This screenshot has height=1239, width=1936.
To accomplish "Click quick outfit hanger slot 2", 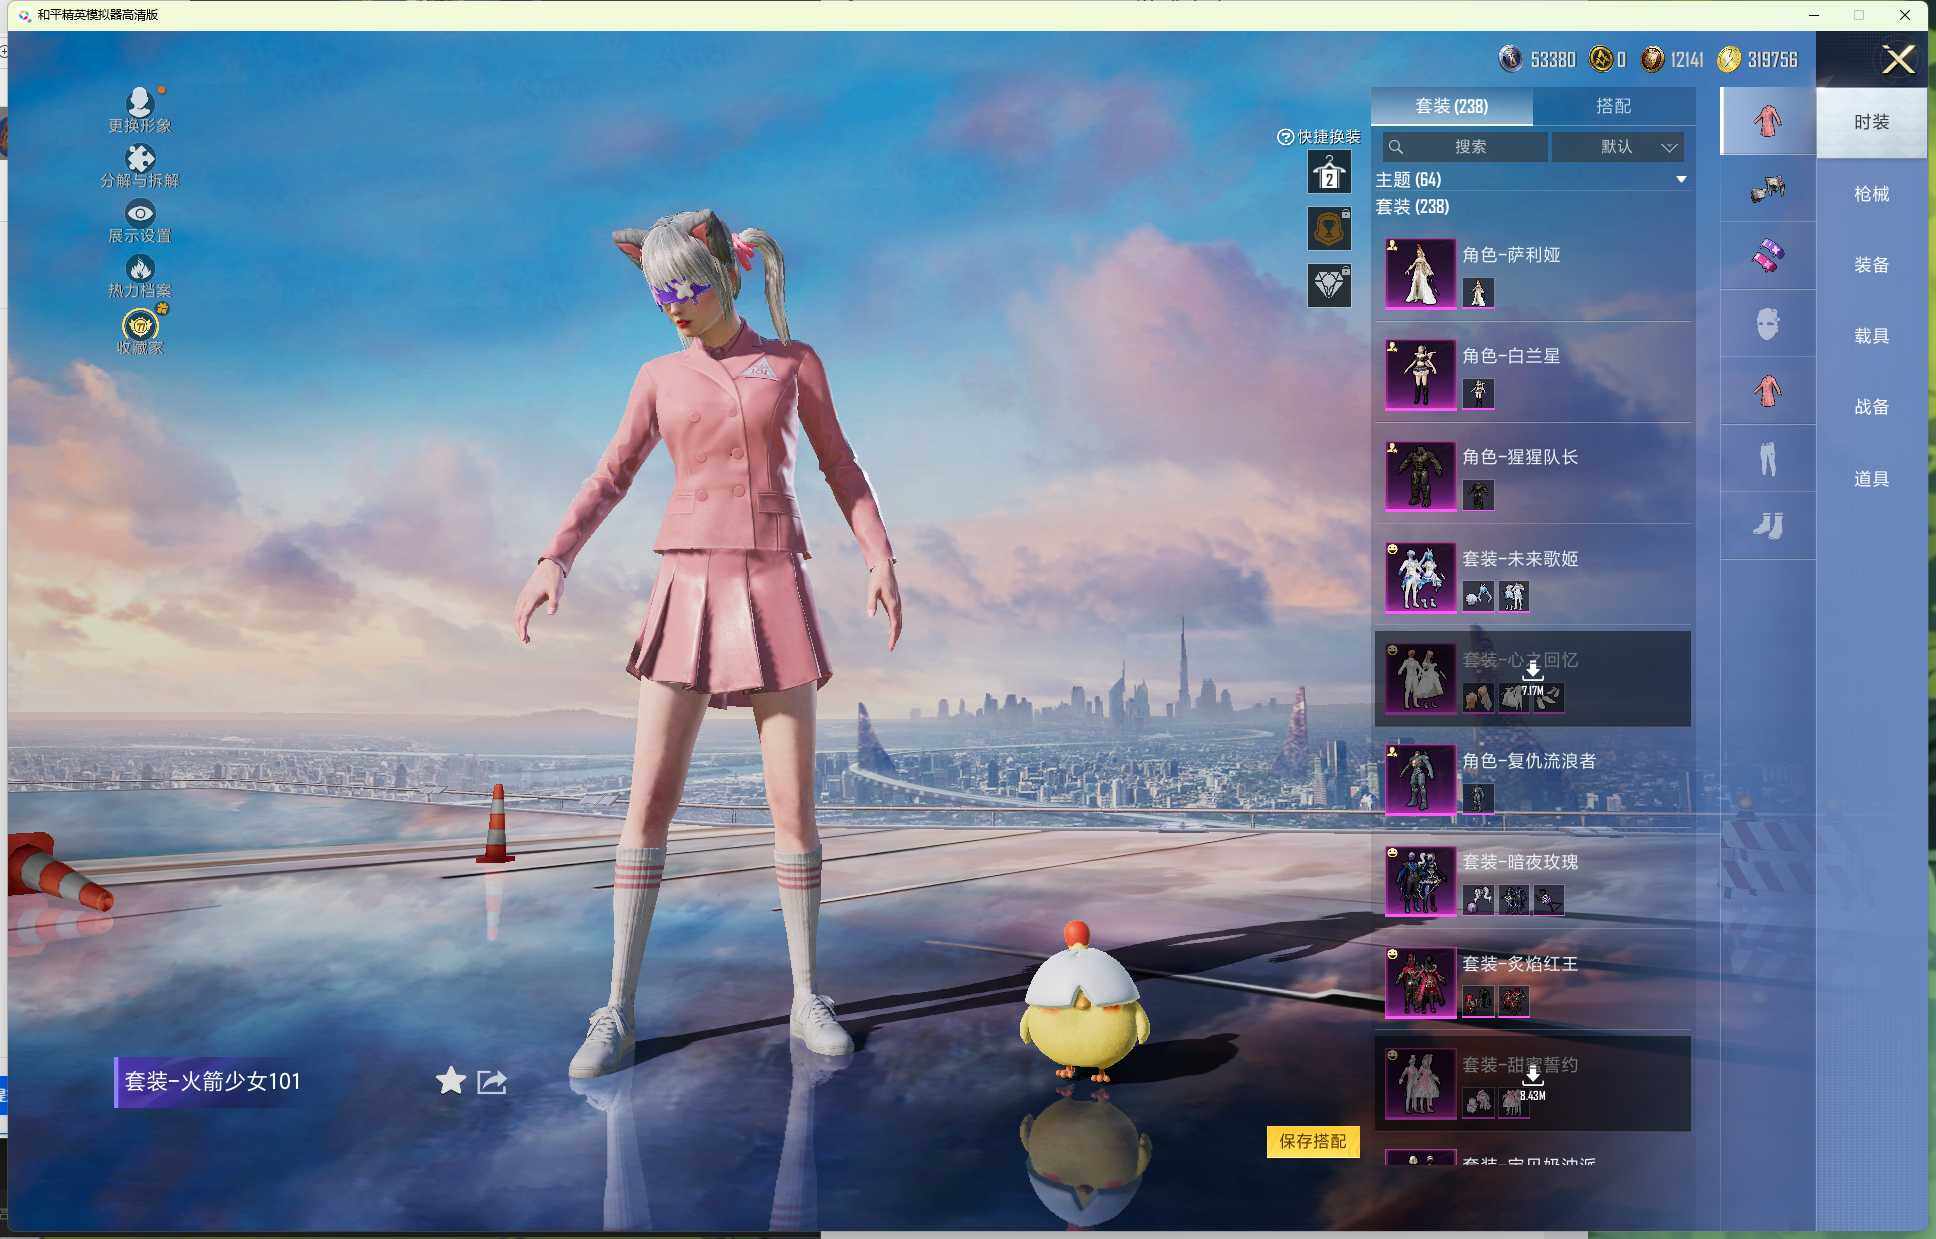I will pos(1329,173).
